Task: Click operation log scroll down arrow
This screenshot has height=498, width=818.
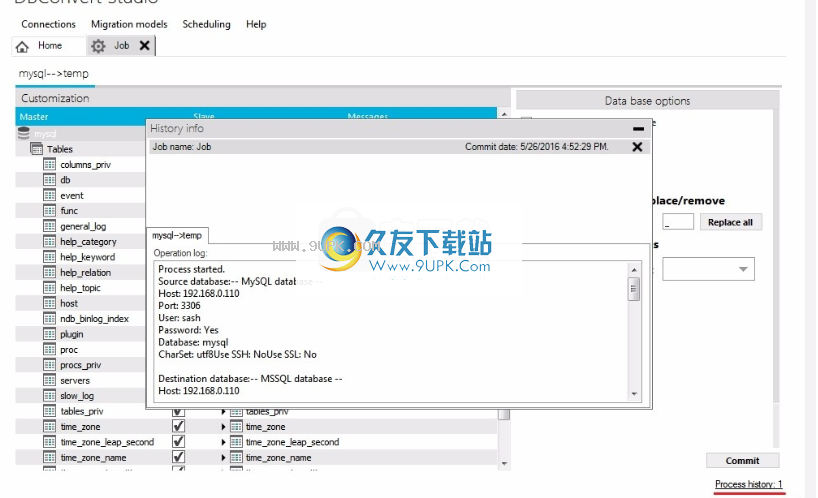Action: [x=634, y=394]
